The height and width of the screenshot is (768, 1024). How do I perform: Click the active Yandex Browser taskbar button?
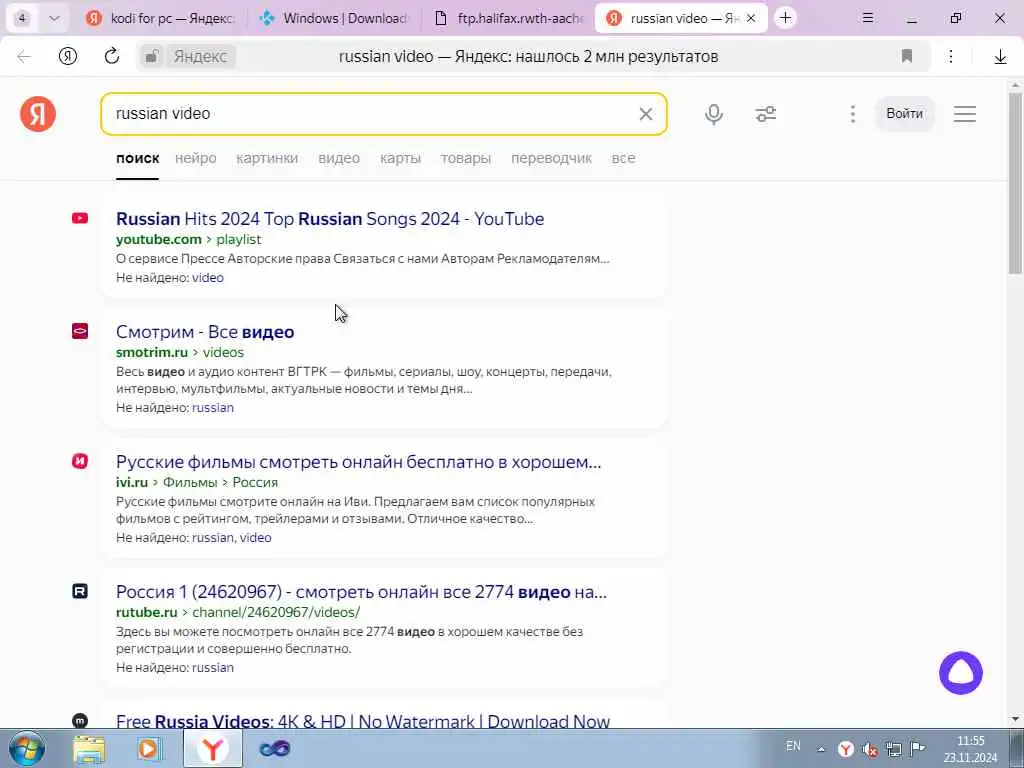pyautogui.click(x=212, y=748)
